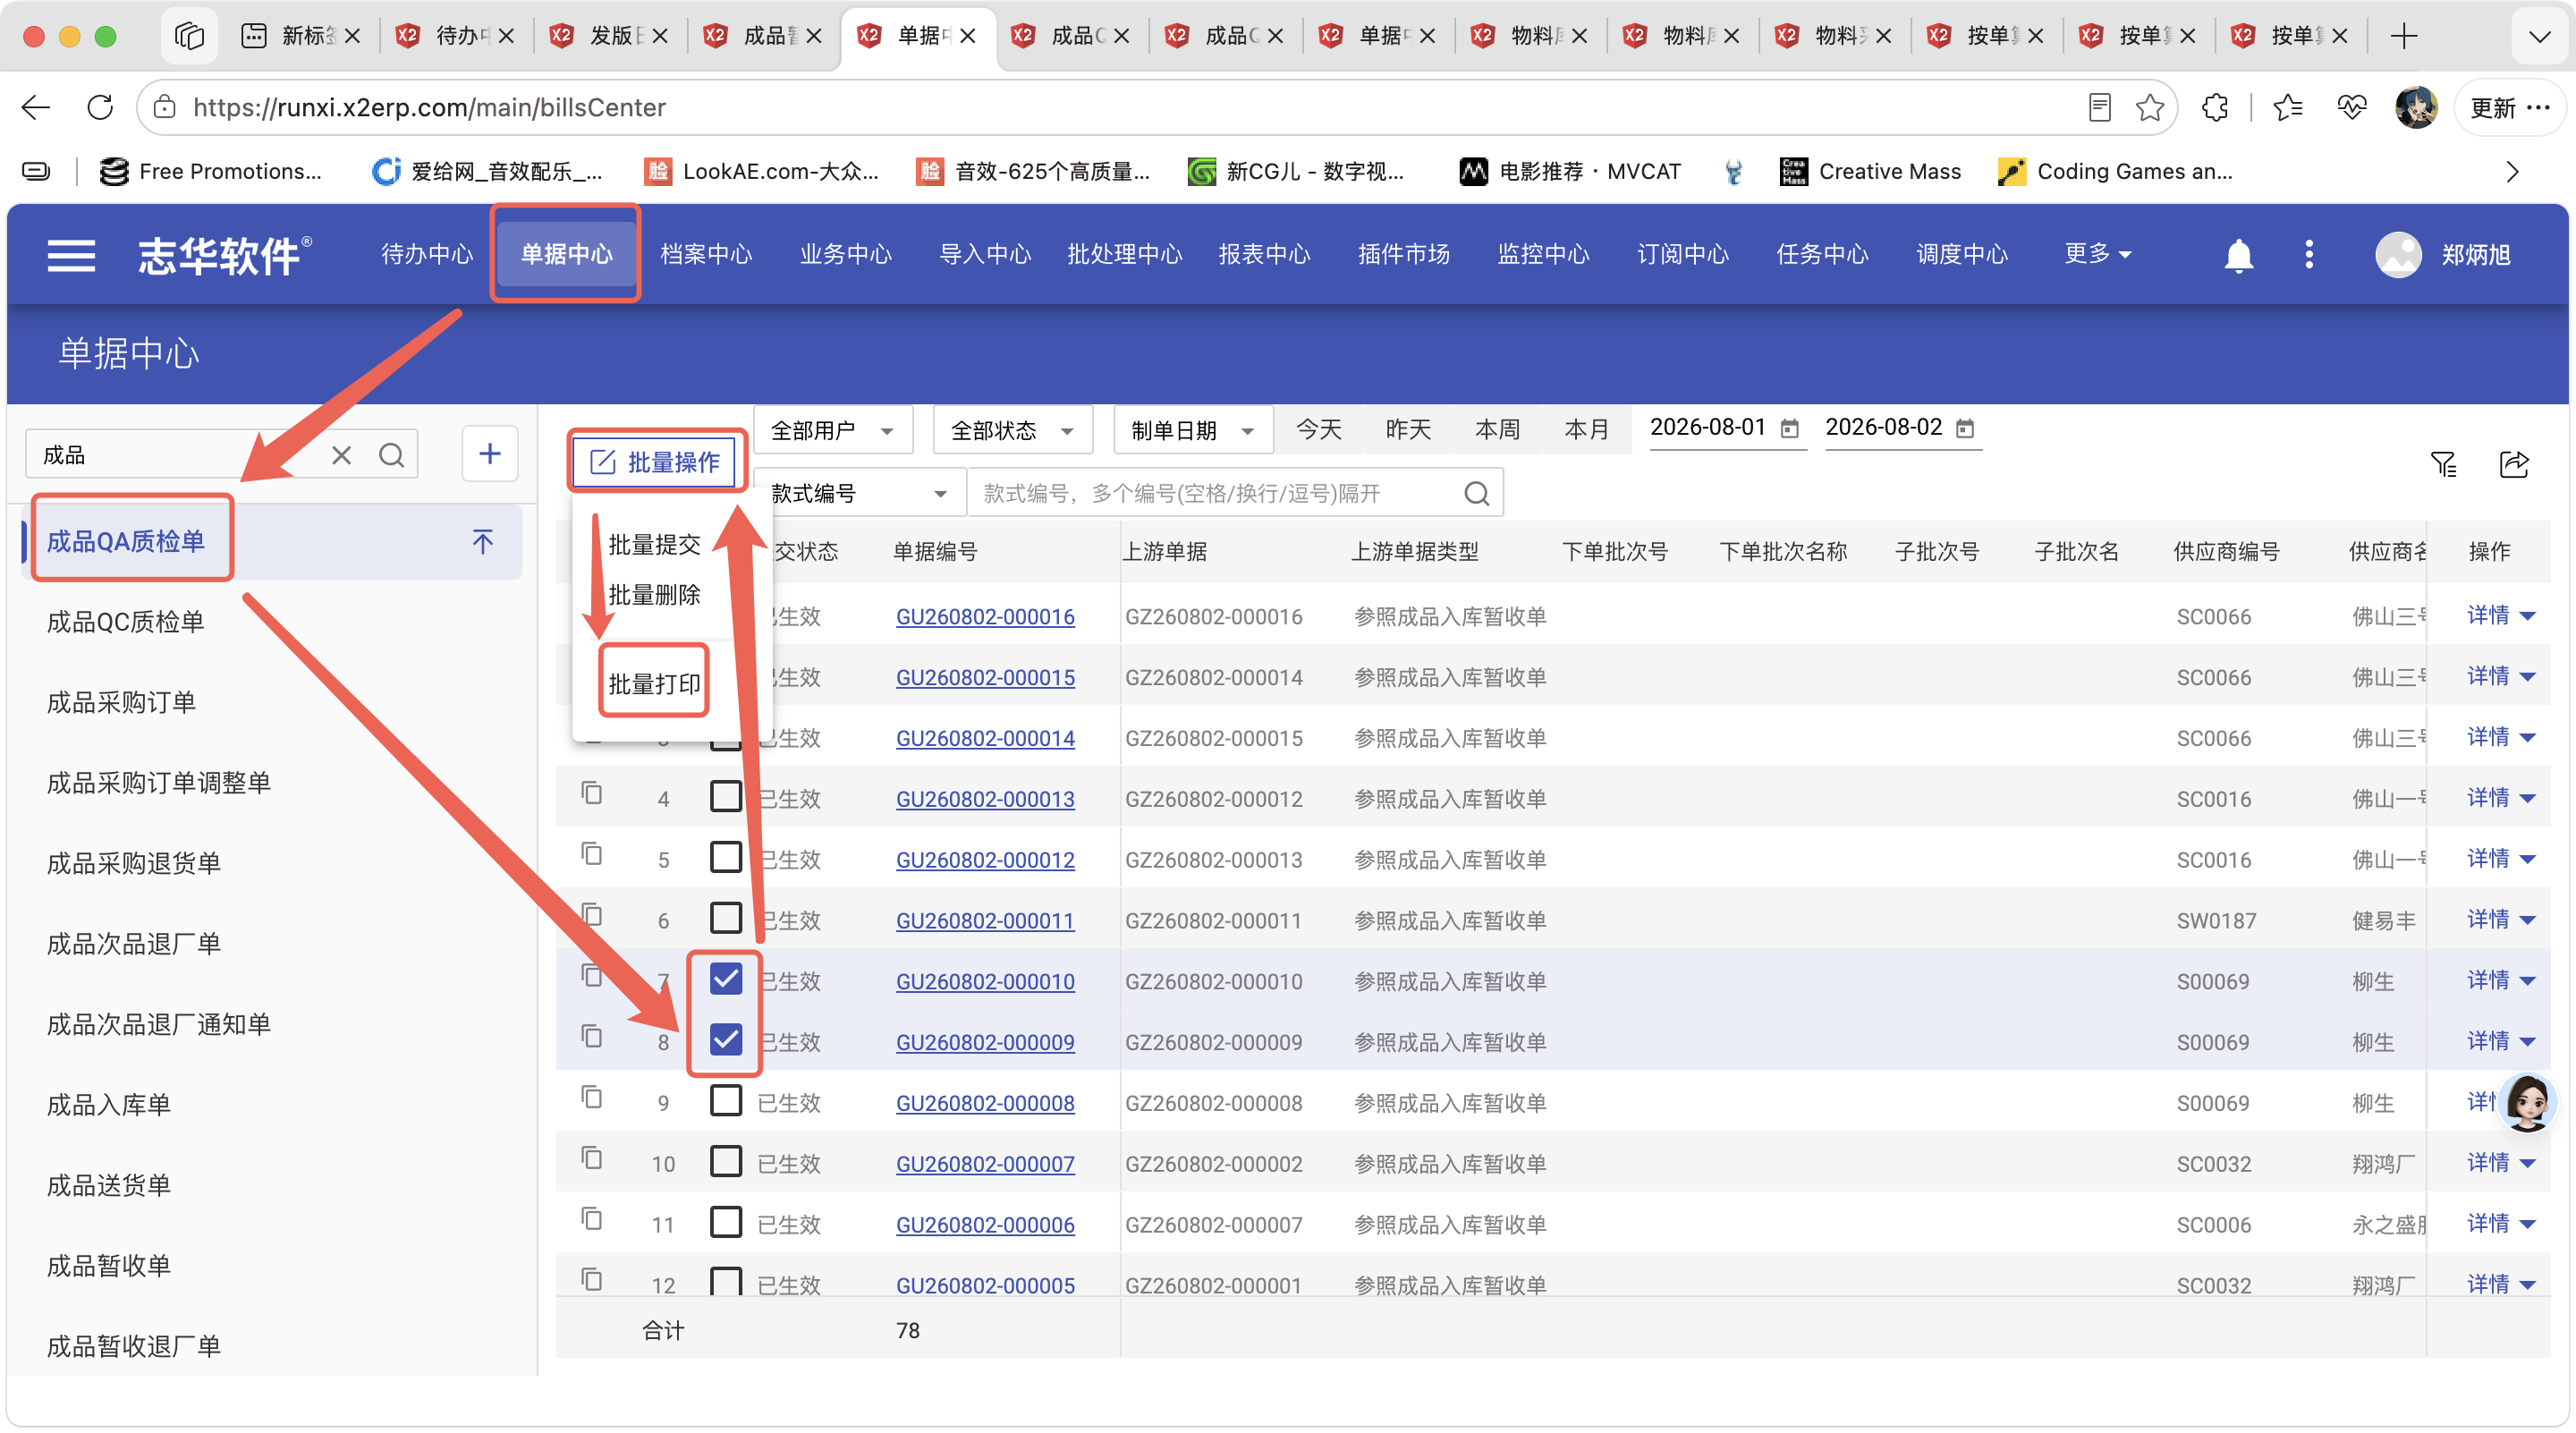This screenshot has width=2576, height=1433.
Task: Choose 批量打印 from the batch menu
Action: point(654,684)
